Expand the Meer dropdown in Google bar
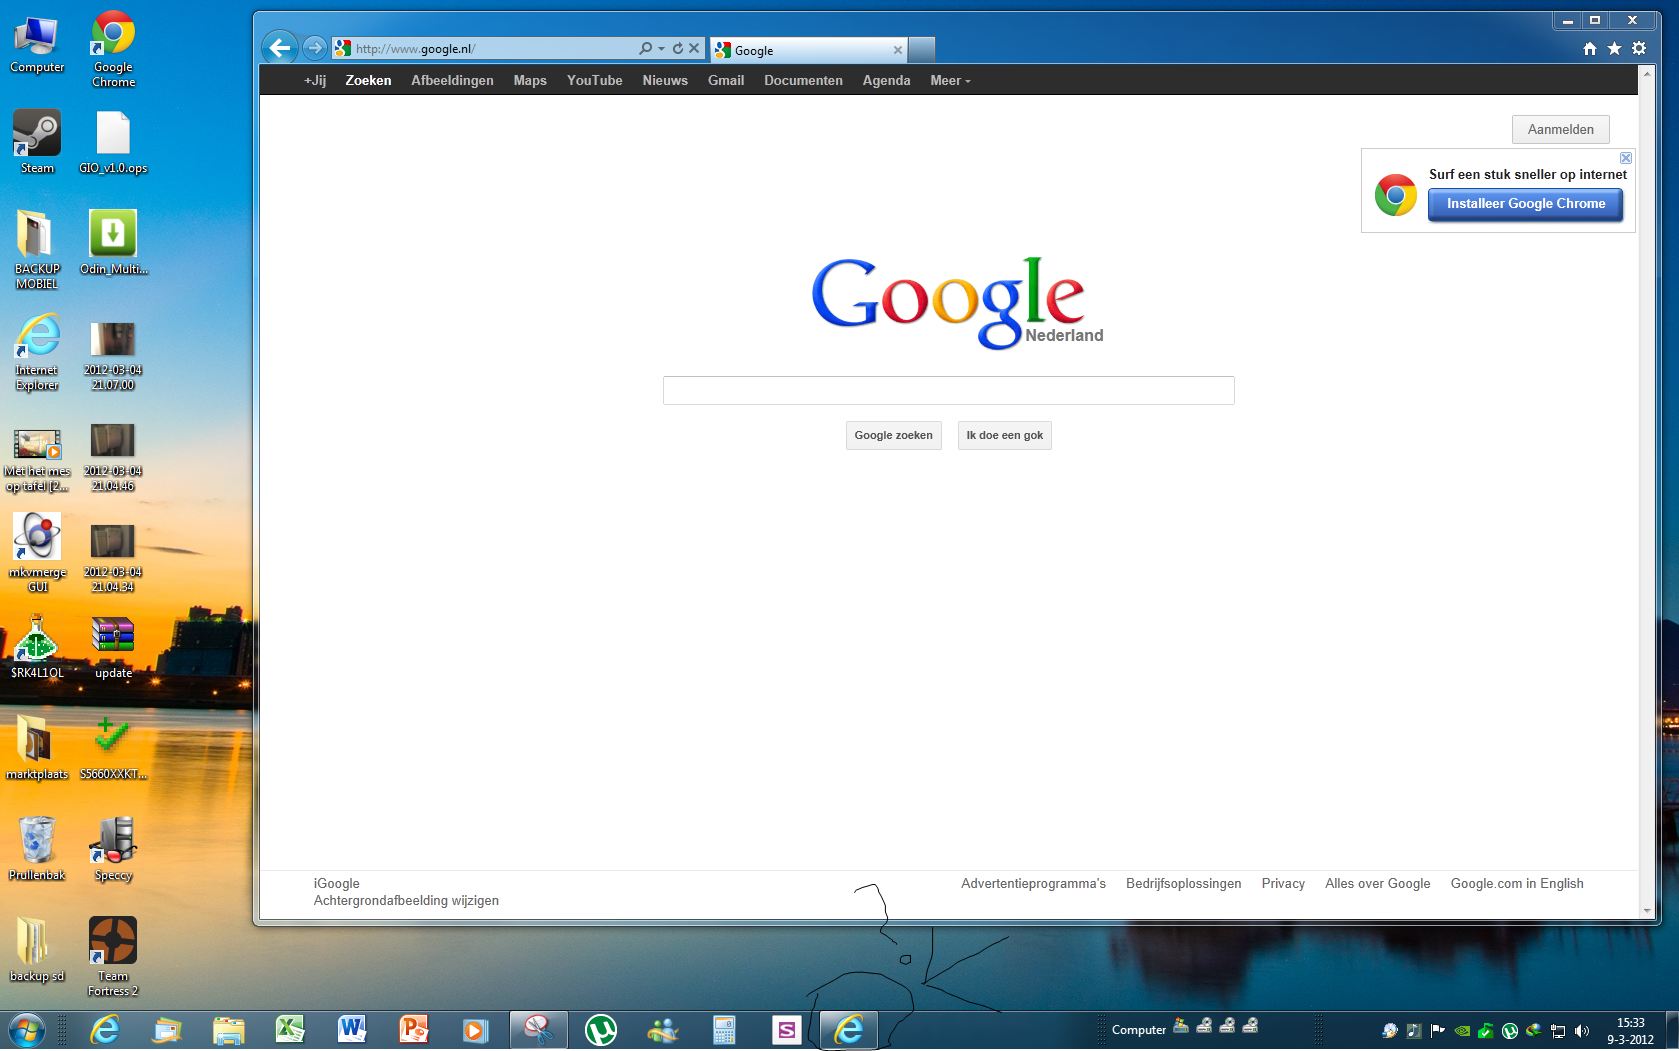 (950, 80)
